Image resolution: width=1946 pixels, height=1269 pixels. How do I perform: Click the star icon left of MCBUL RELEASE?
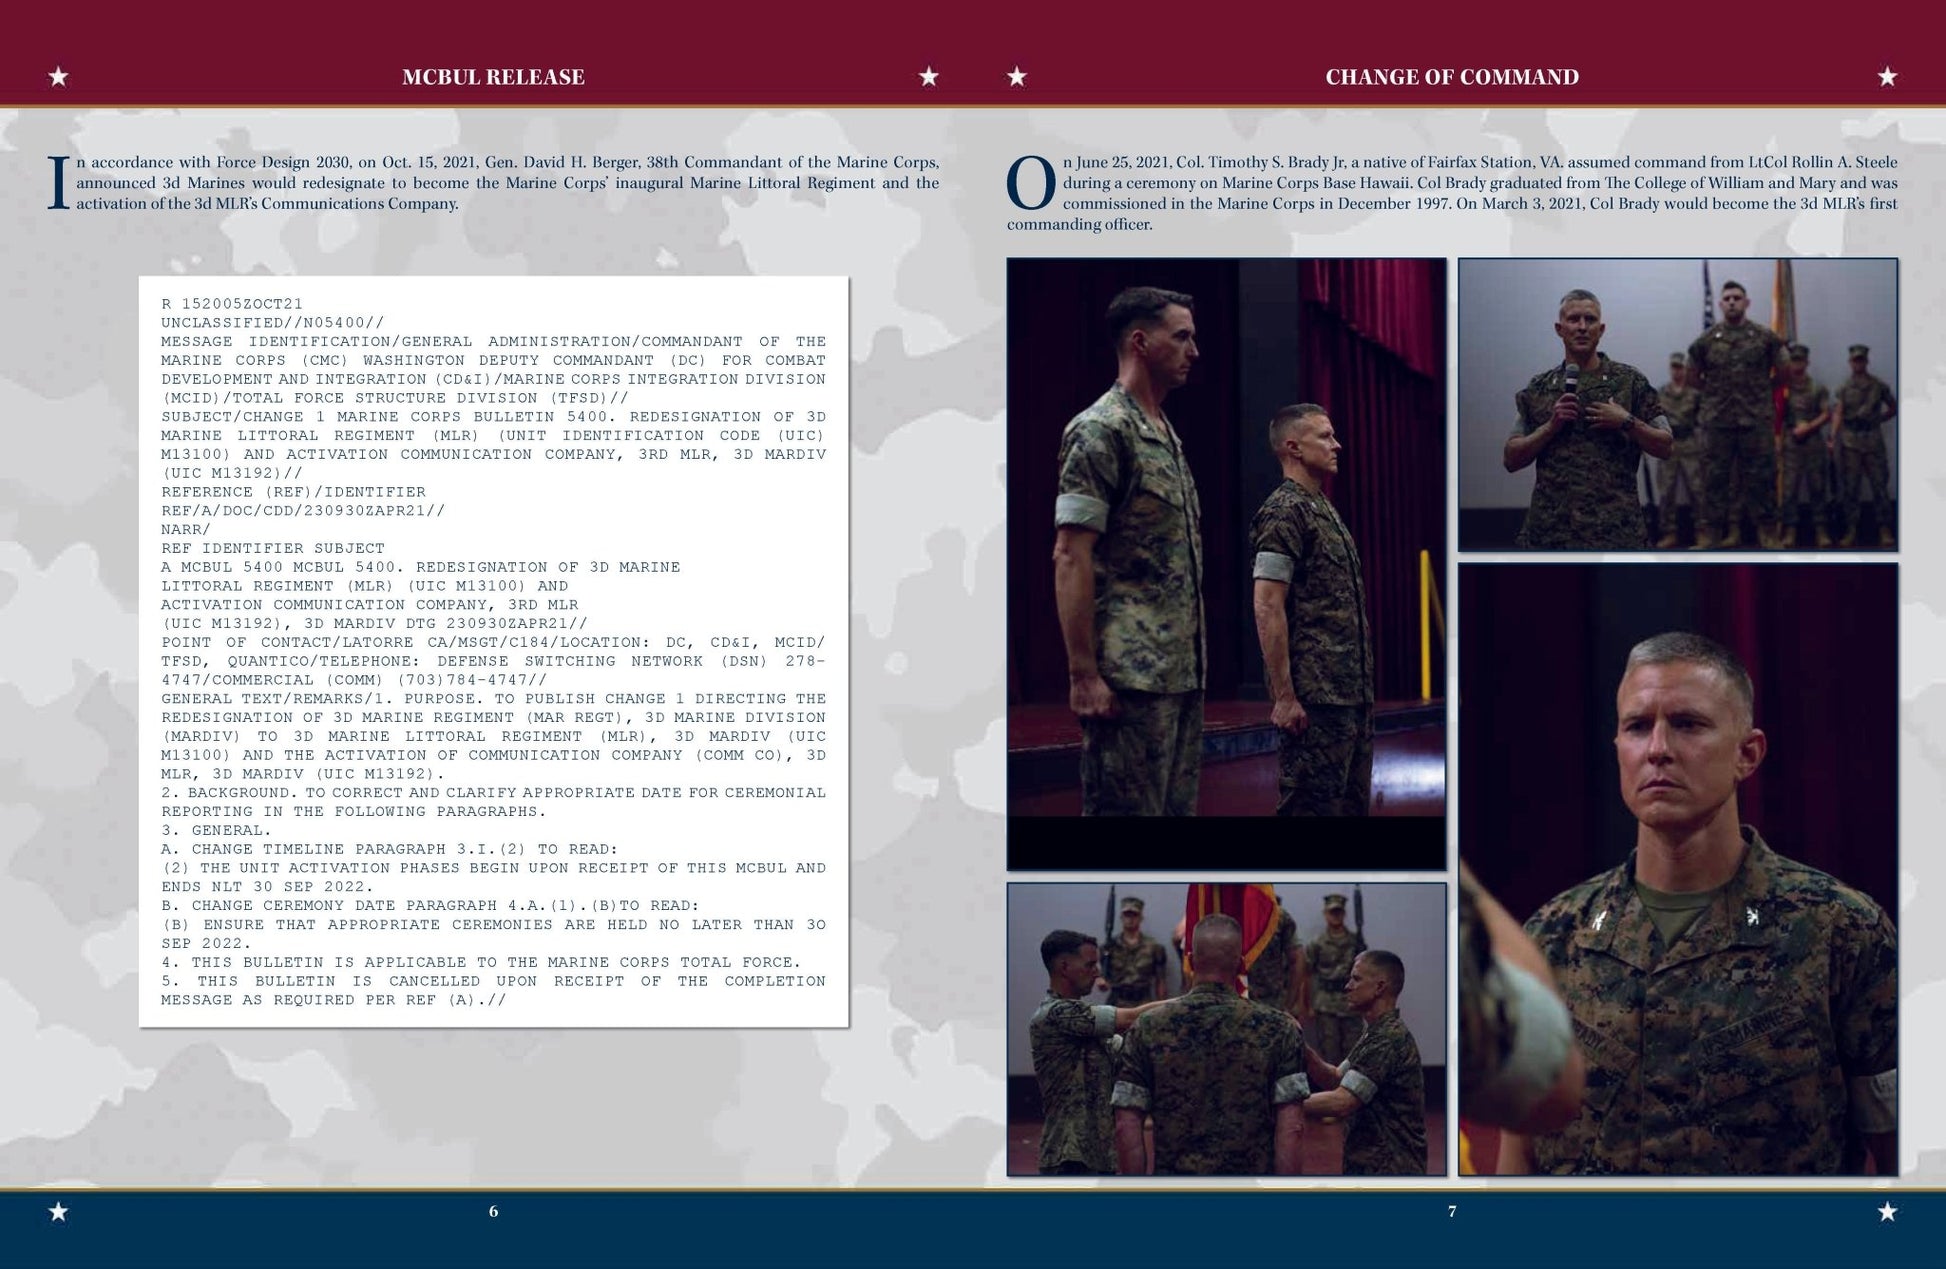(x=57, y=74)
